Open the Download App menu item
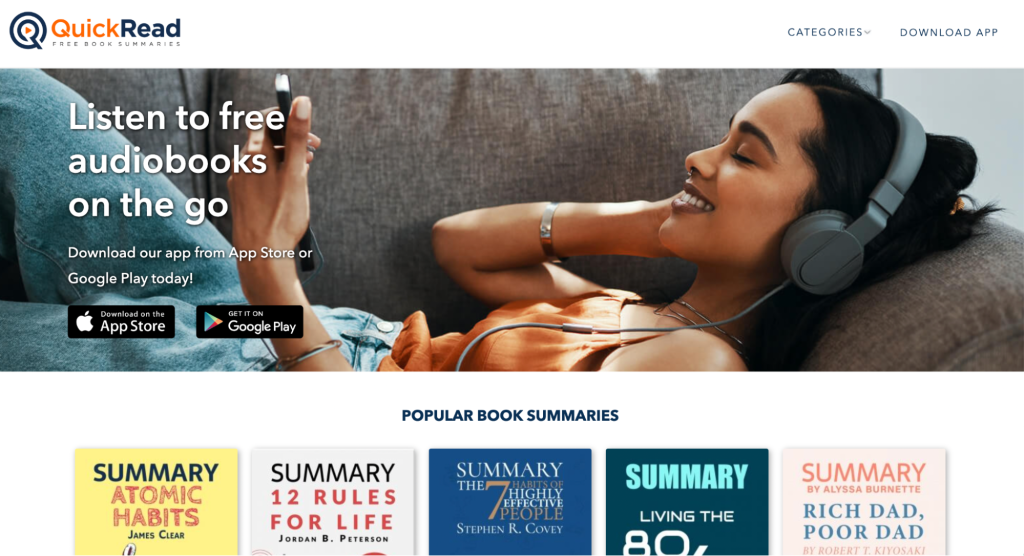The height and width of the screenshot is (556, 1024). point(949,33)
